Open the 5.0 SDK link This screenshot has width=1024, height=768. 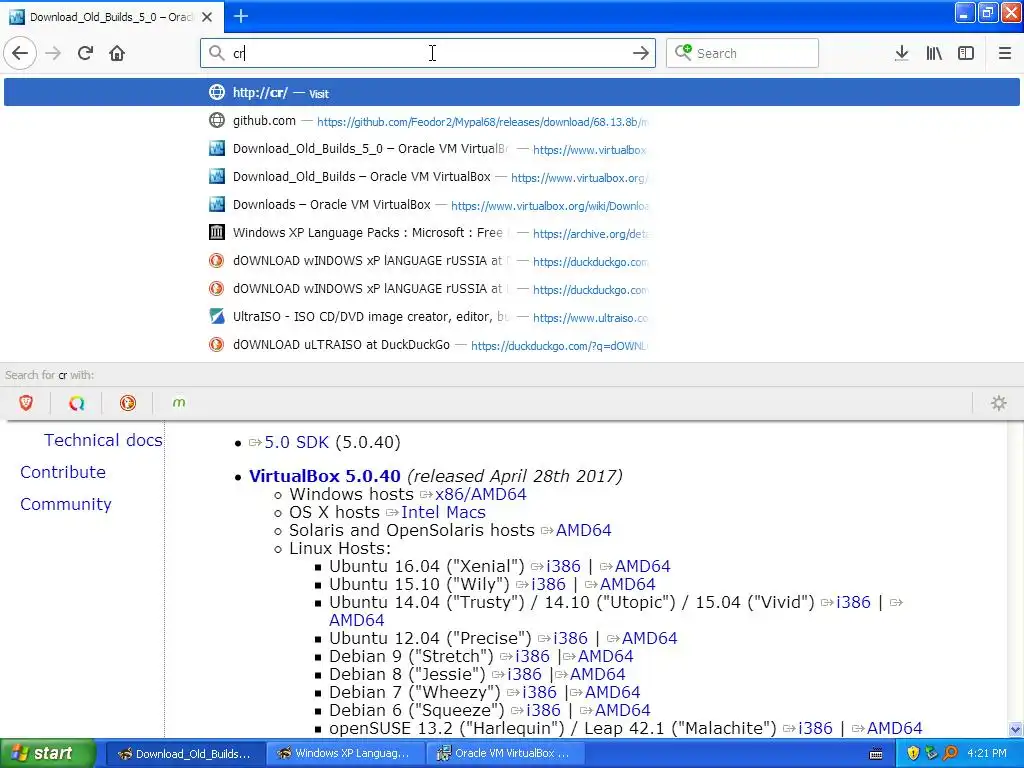[296, 442]
